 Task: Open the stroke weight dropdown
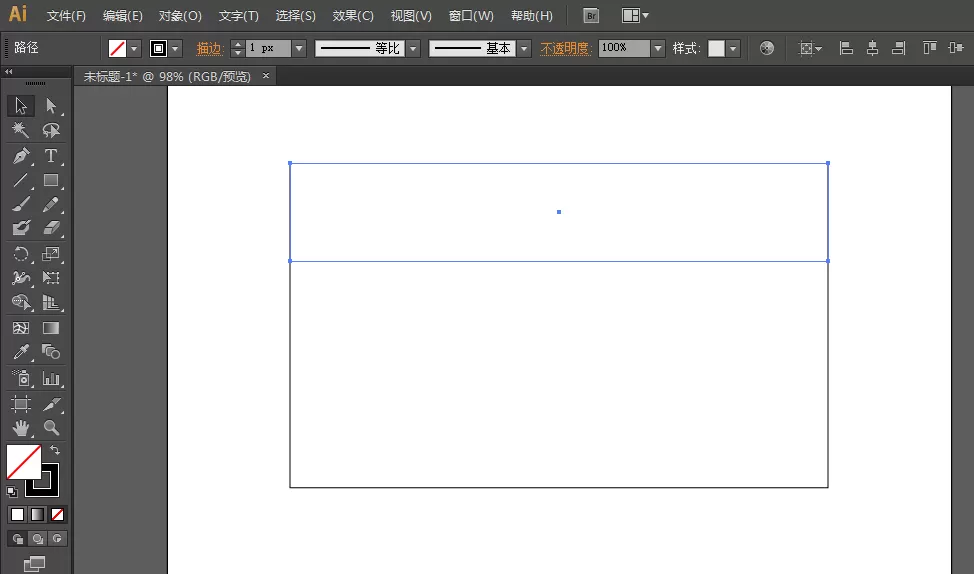[x=299, y=48]
